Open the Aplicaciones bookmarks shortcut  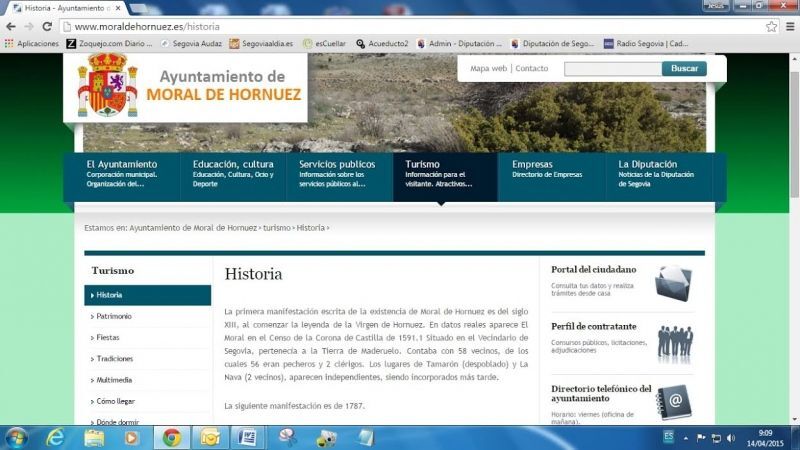coord(32,43)
